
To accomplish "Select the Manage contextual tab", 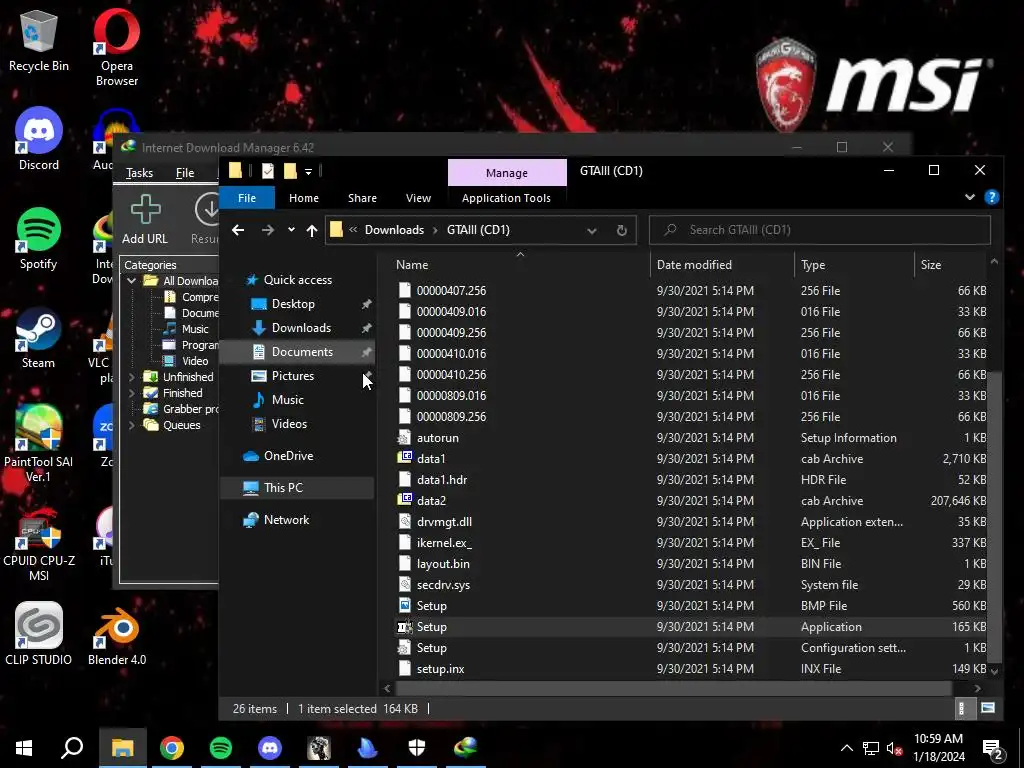I will (507, 173).
